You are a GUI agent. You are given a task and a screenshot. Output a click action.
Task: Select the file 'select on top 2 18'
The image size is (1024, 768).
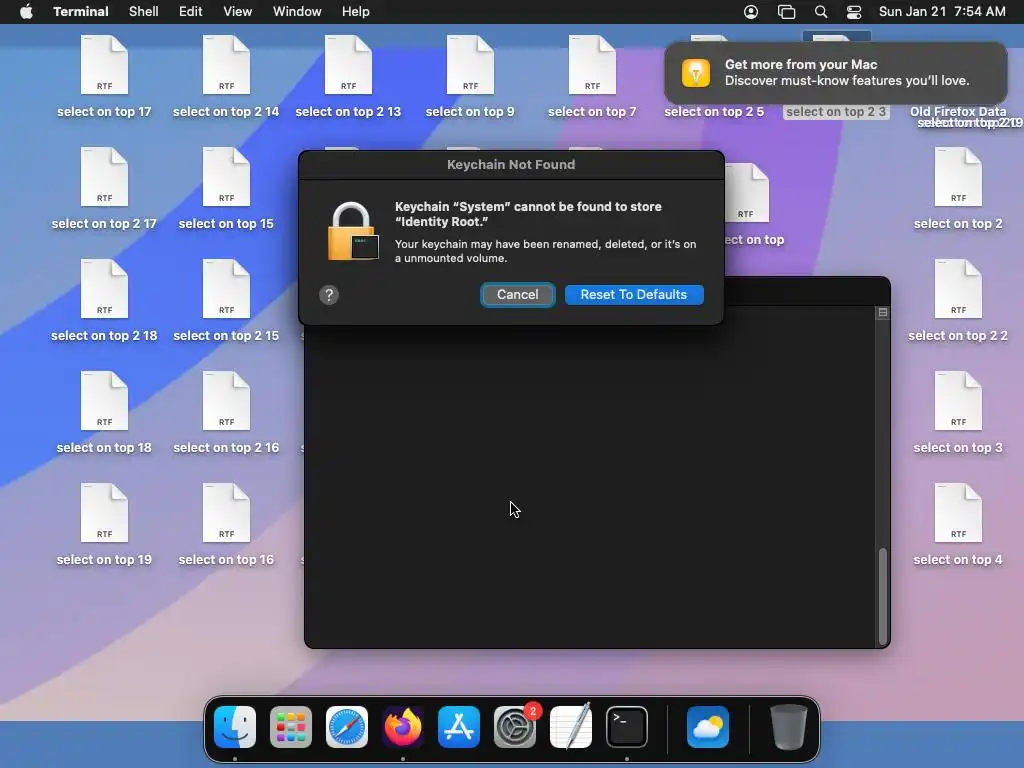point(104,289)
